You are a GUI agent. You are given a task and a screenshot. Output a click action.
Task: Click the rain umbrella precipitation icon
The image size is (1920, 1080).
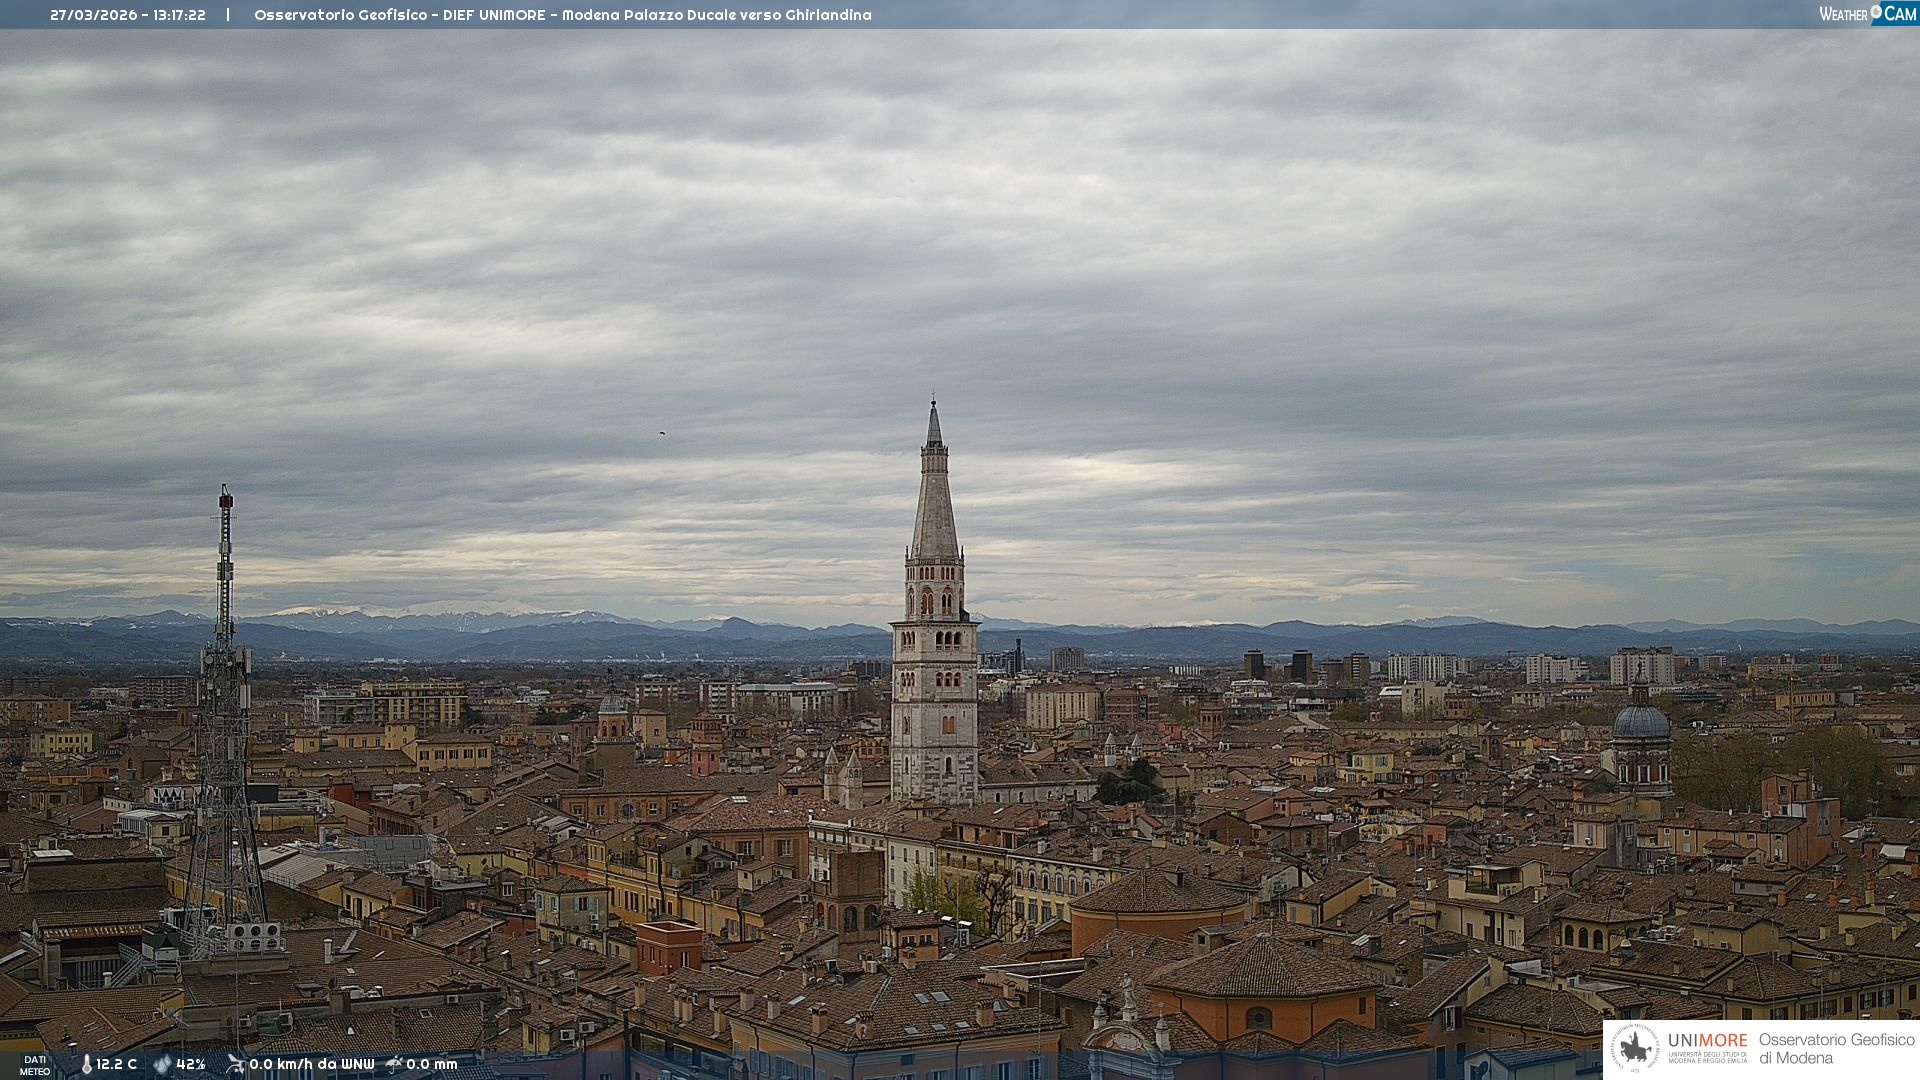point(394,1064)
